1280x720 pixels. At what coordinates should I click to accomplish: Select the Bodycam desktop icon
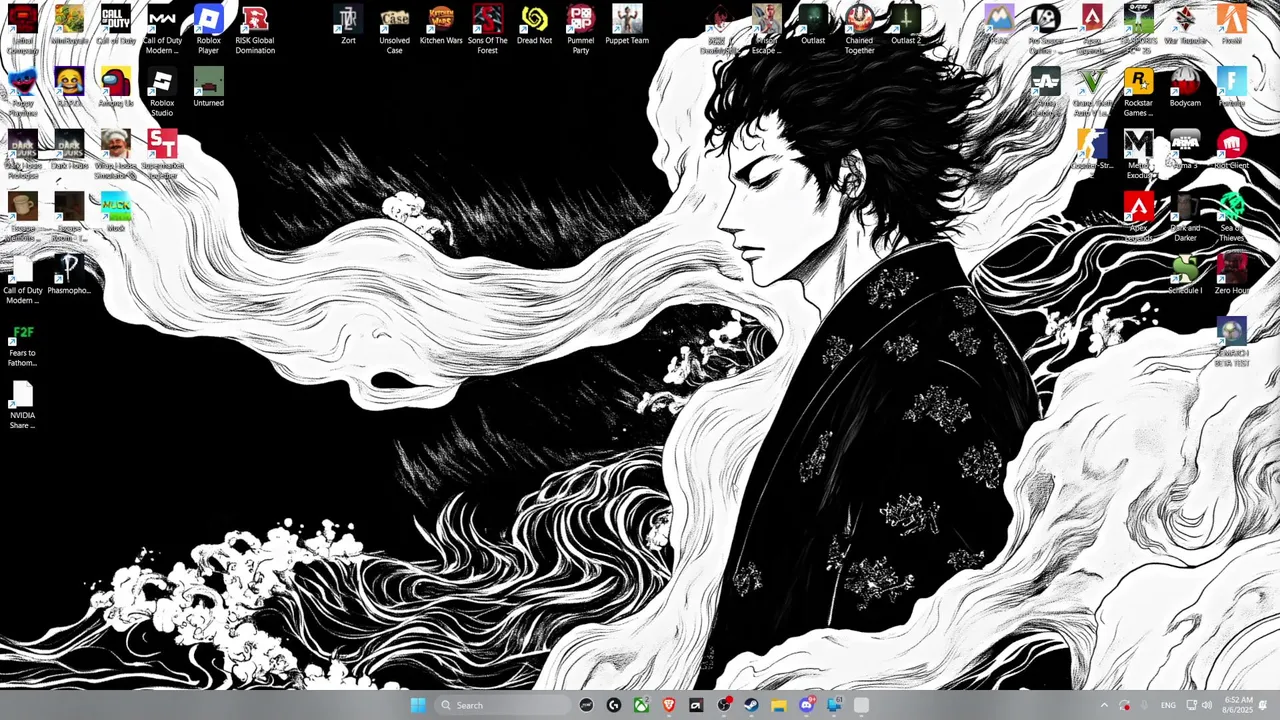pyautogui.click(x=1185, y=88)
